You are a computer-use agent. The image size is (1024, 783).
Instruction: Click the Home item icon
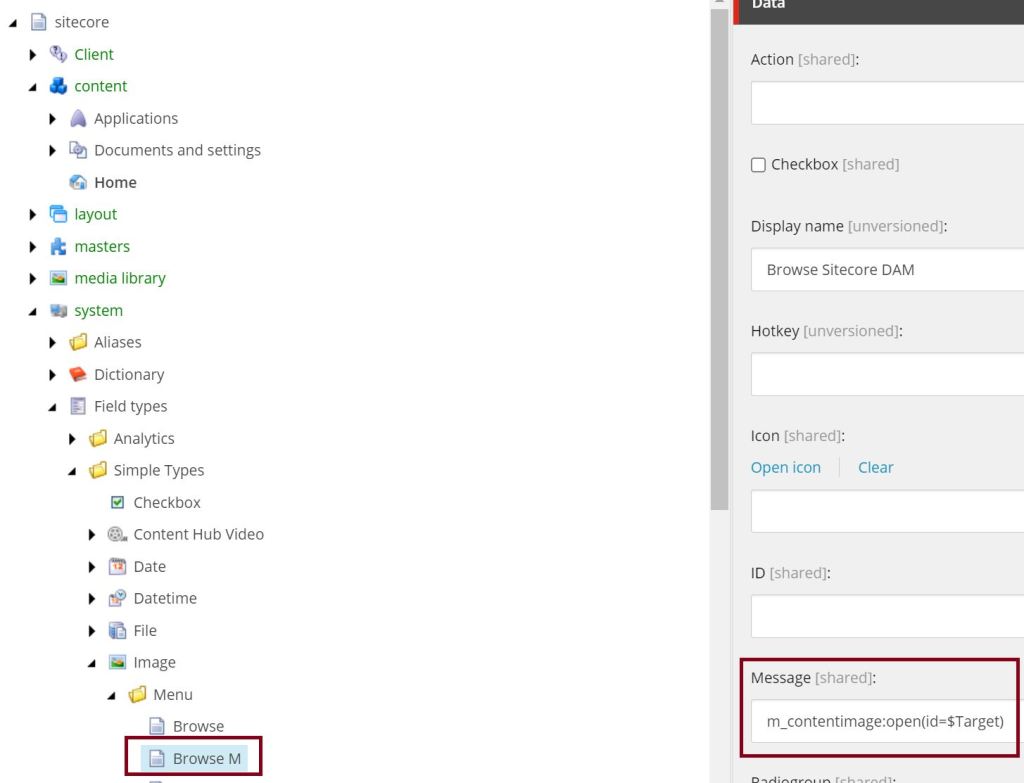click(x=80, y=182)
